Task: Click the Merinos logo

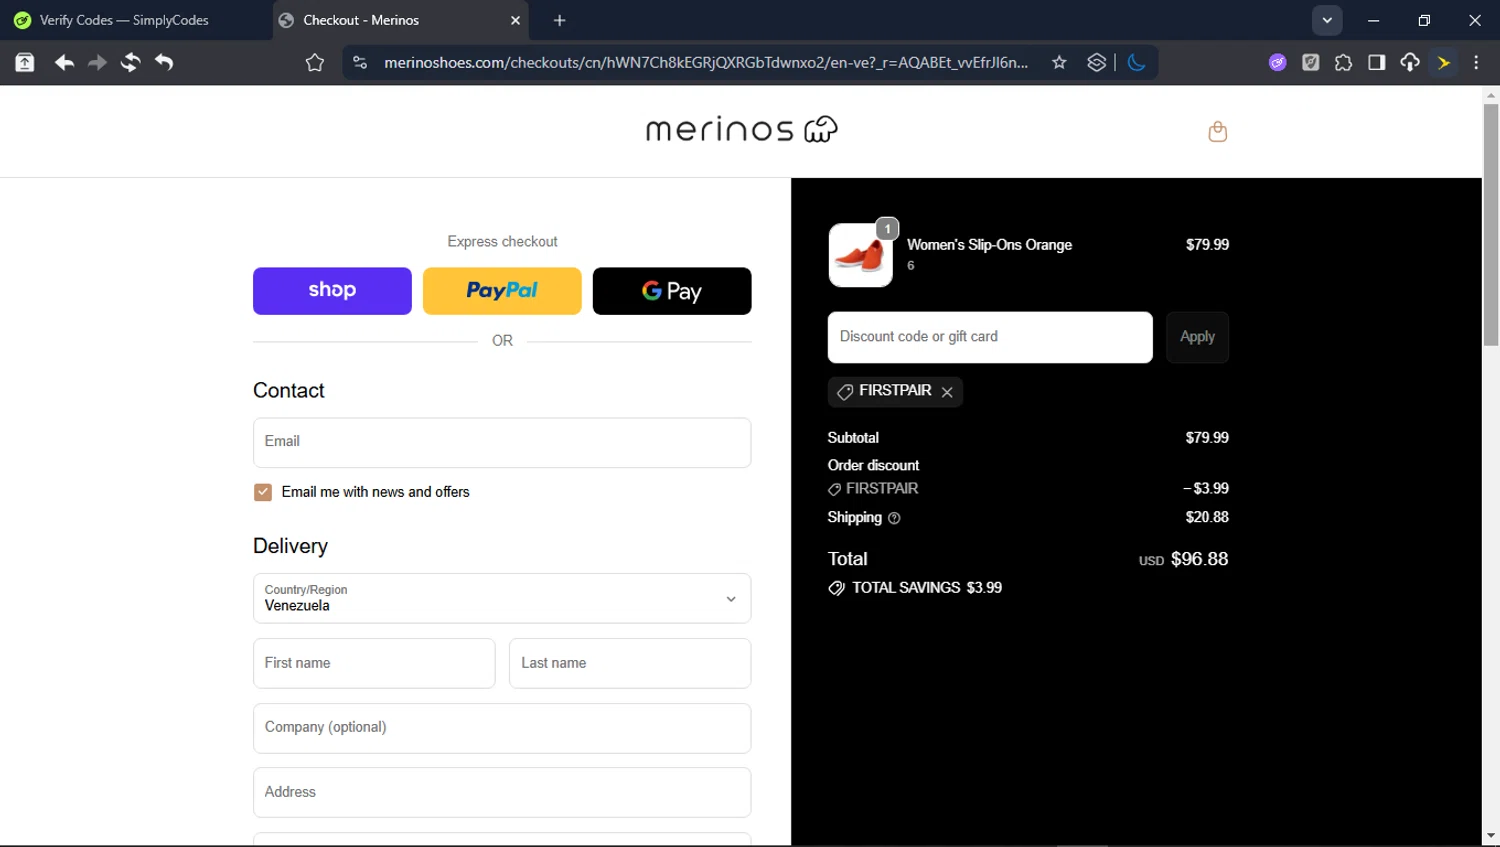Action: click(x=742, y=129)
